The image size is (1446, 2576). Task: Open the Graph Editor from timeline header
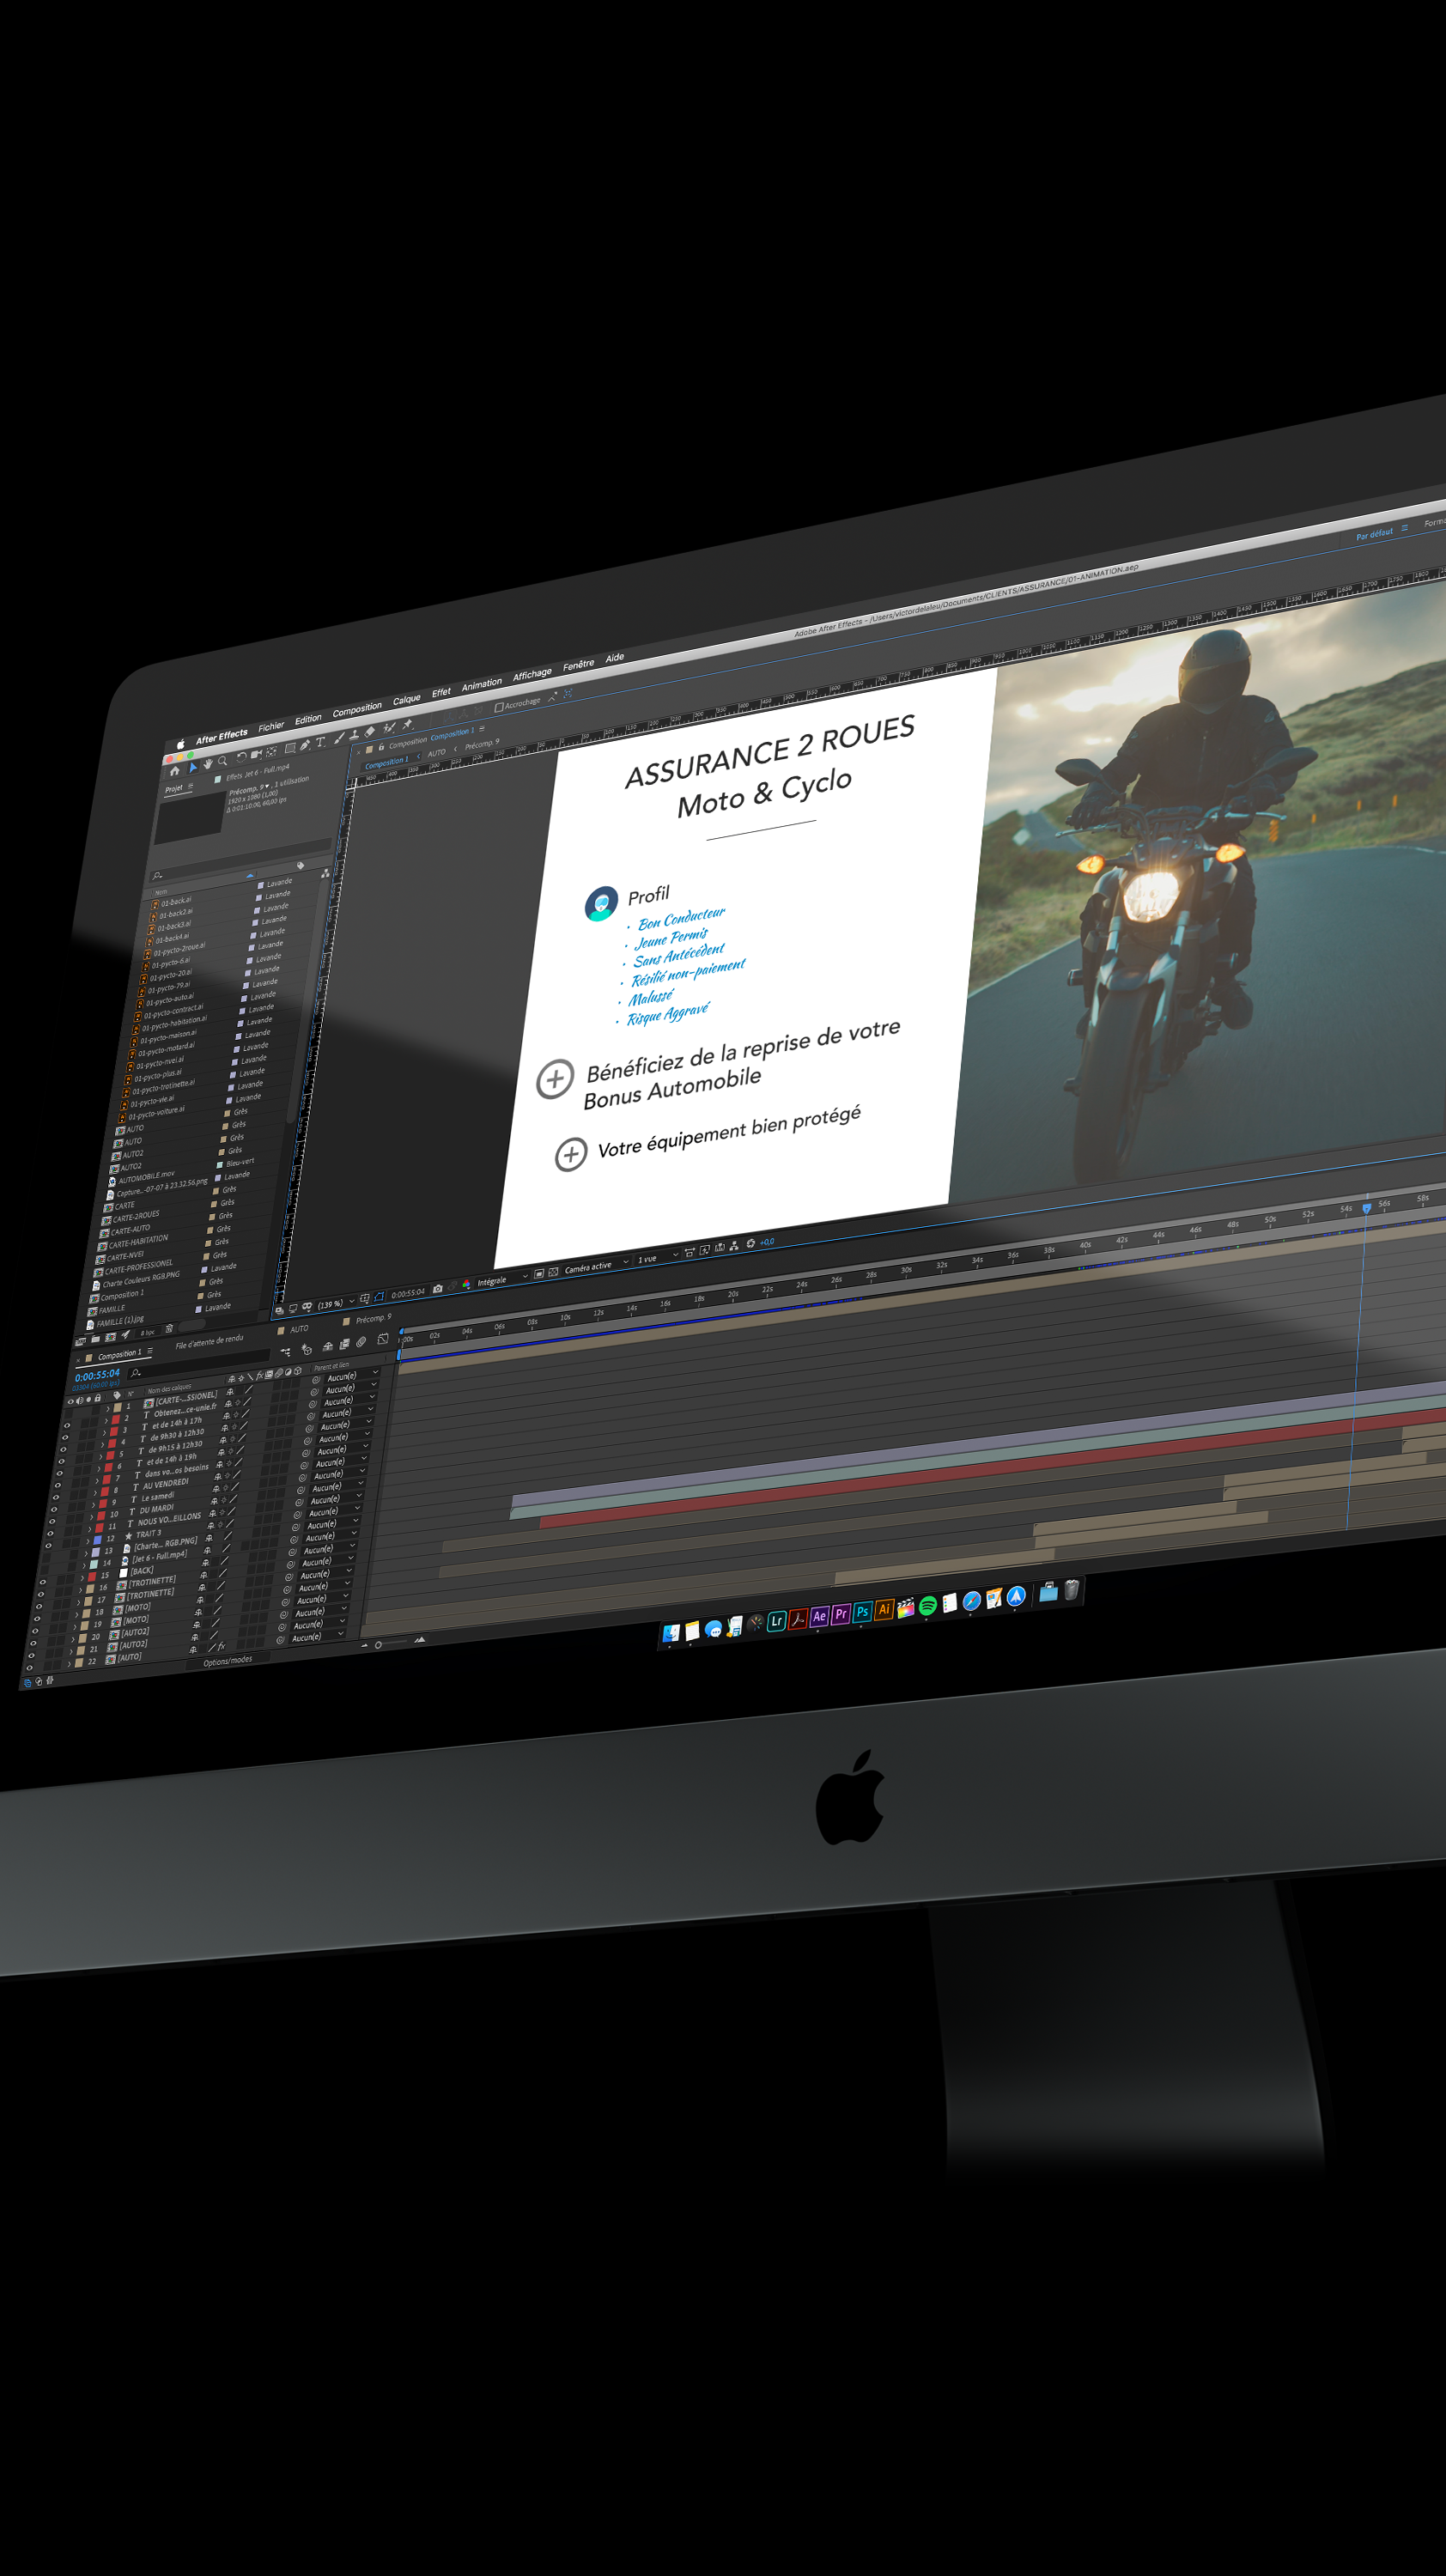(383, 1338)
